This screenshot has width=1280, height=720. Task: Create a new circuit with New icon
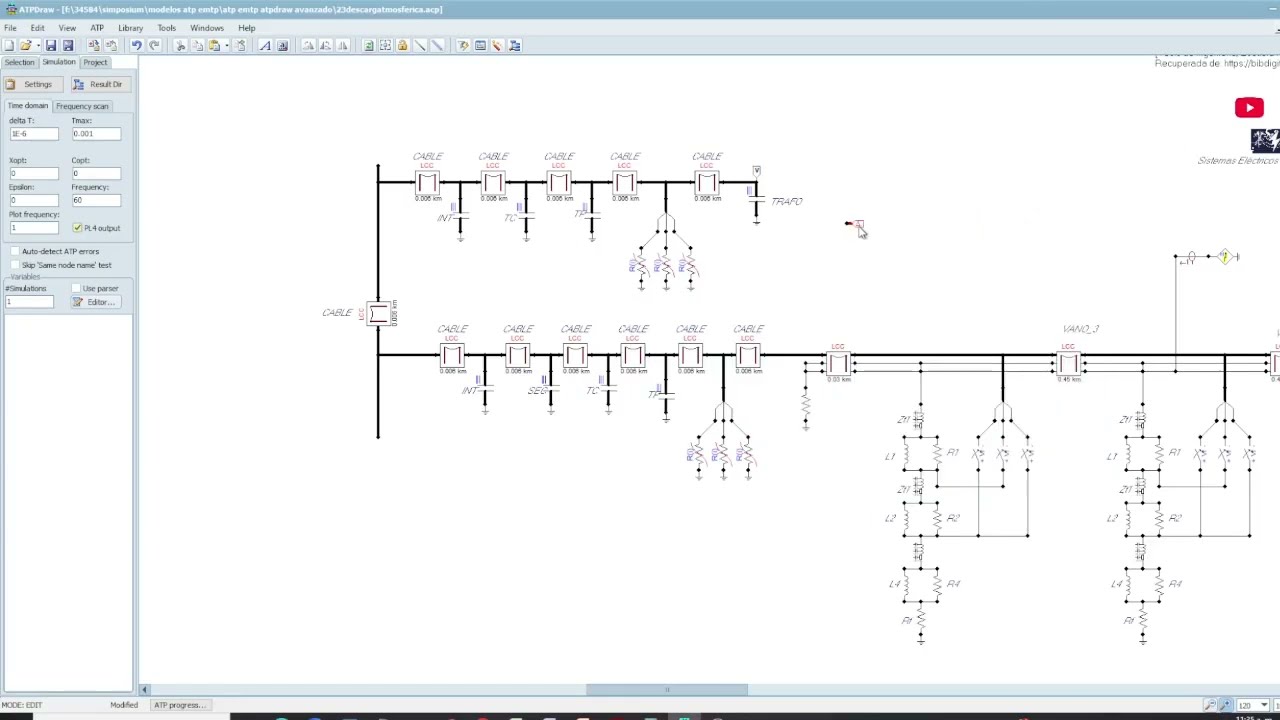tap(9, 45)
